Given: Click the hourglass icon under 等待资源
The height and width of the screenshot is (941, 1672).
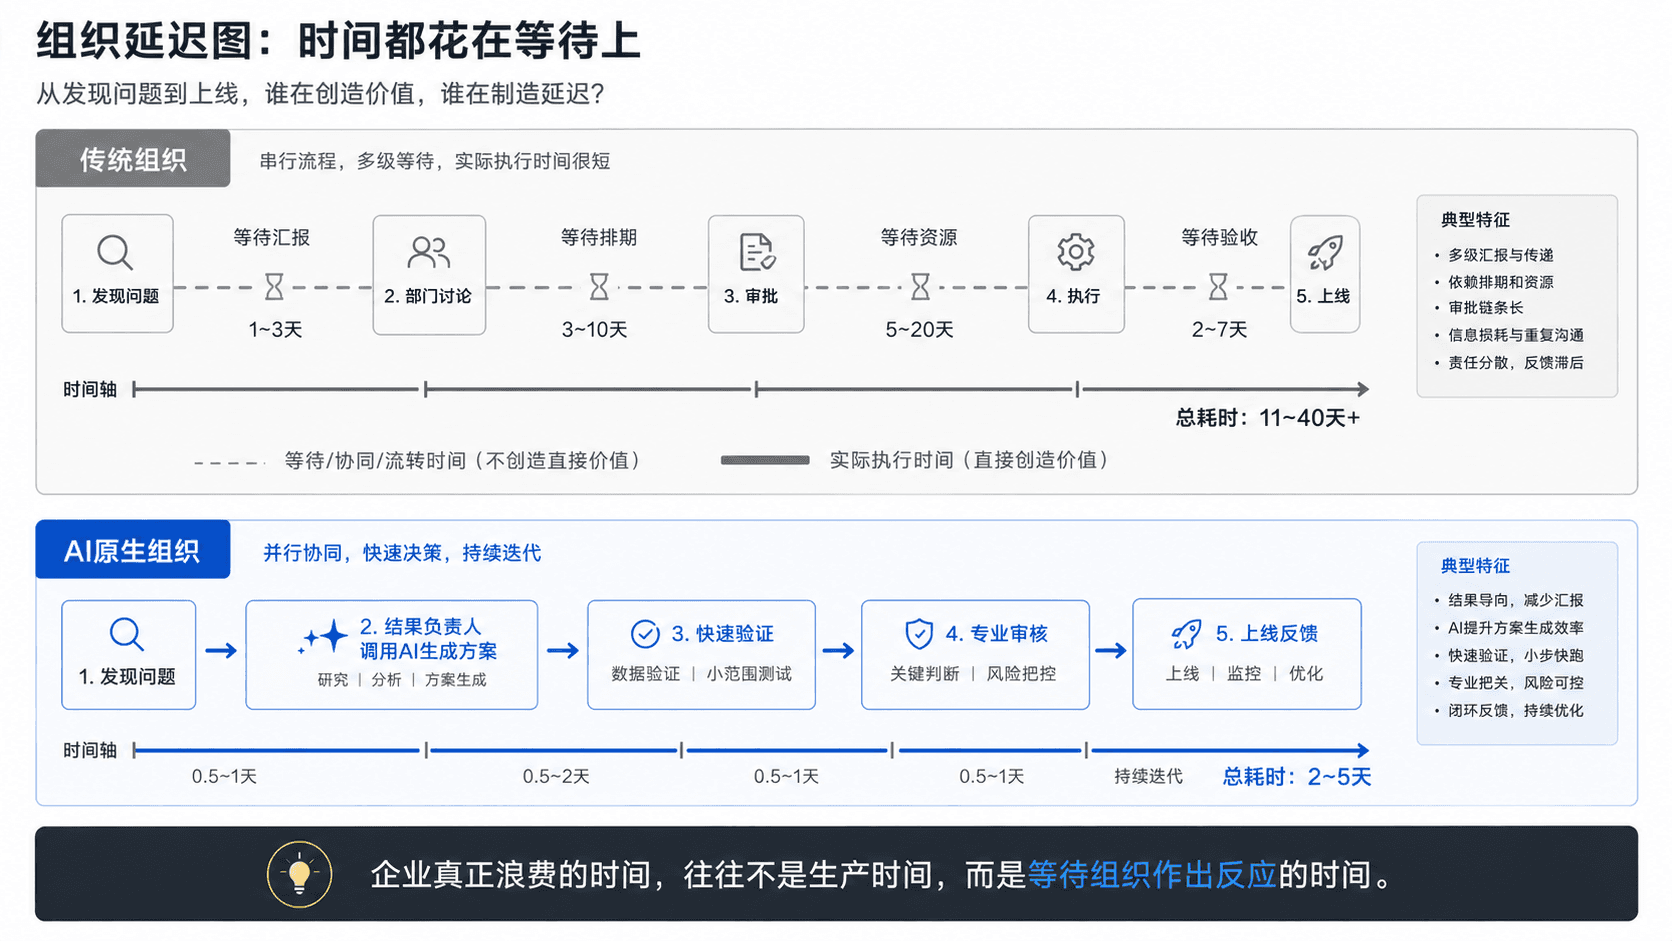Looking at the screenshot, I should (x=920, y=287).
